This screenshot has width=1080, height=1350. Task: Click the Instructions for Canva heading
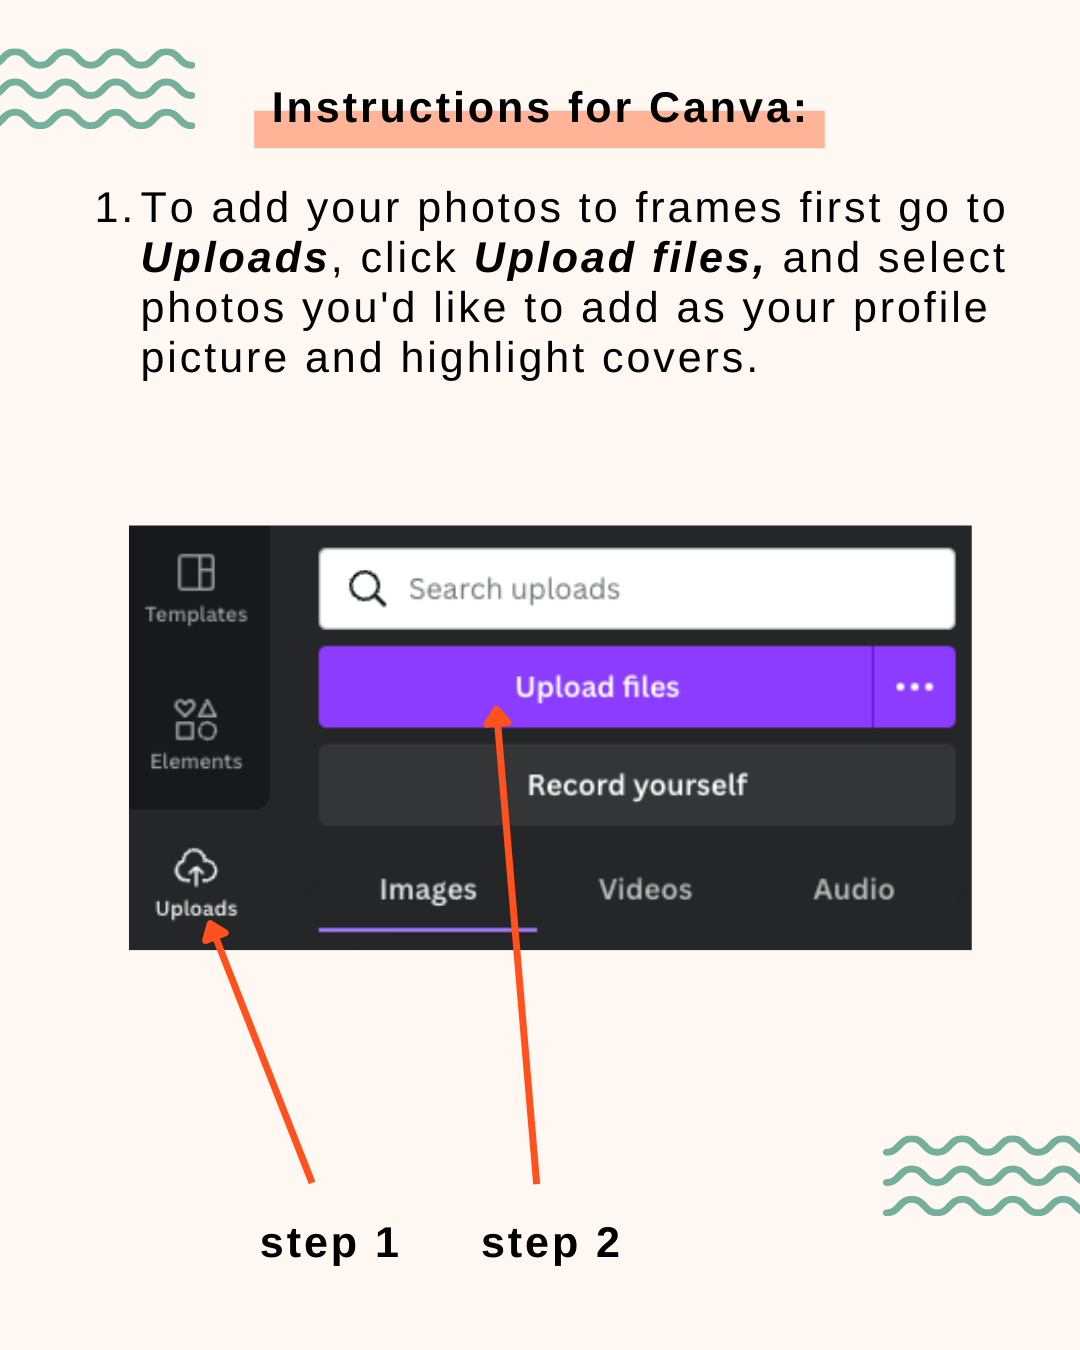coord(539,108)
